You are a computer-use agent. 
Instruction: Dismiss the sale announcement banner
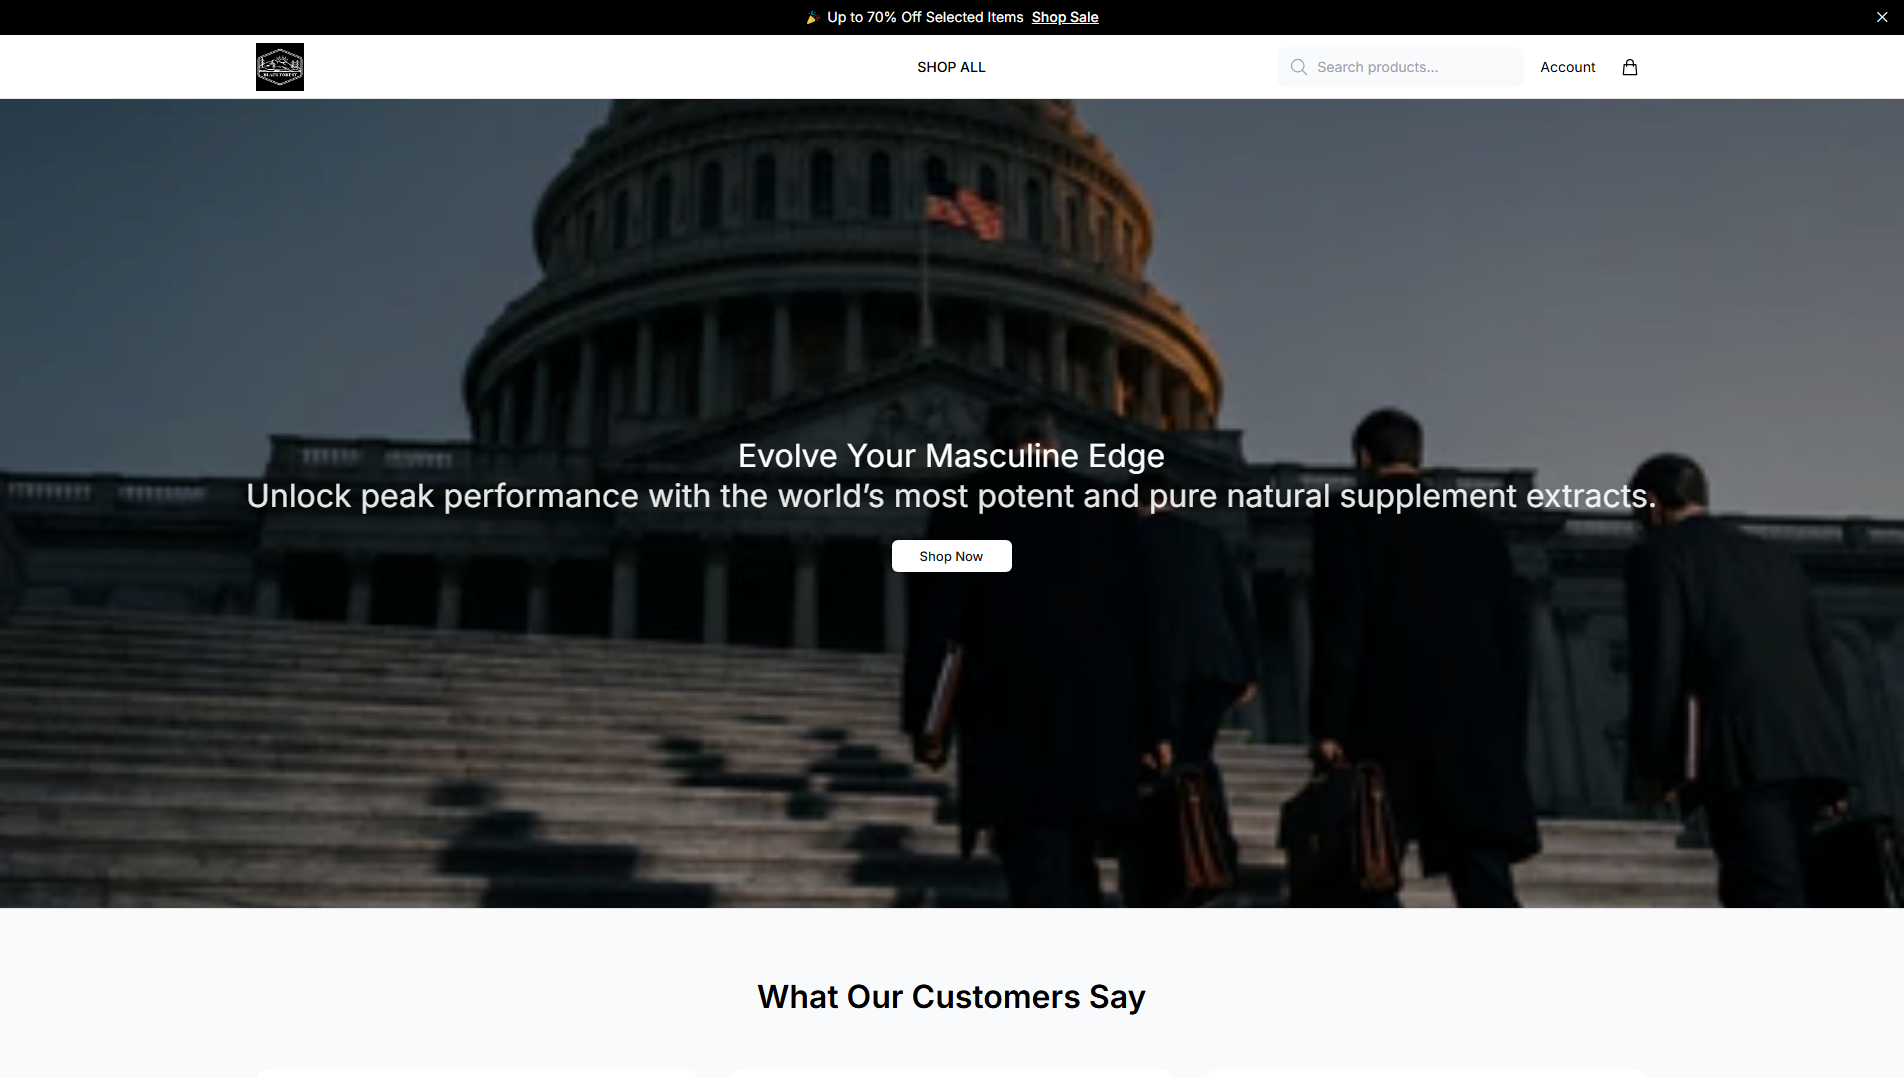(1882, 17)
